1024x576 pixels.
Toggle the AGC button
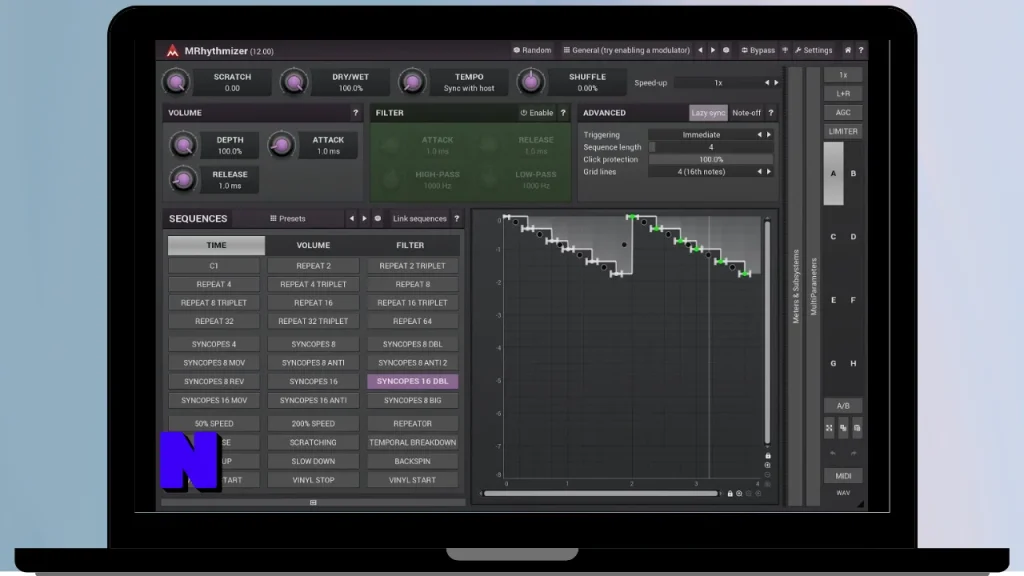(x=843, y=112)
